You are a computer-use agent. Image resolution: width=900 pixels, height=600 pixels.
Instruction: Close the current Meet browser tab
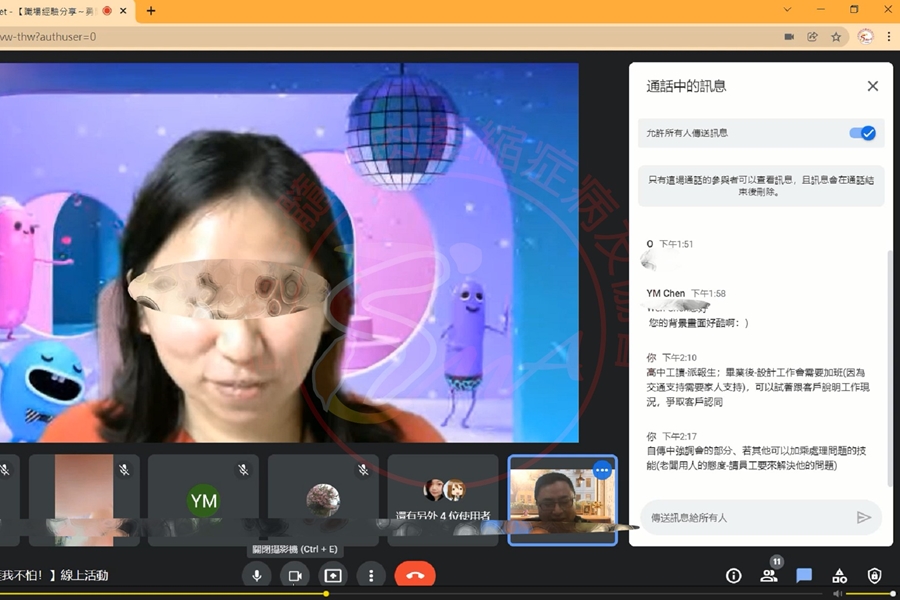(x=123, y=11)
